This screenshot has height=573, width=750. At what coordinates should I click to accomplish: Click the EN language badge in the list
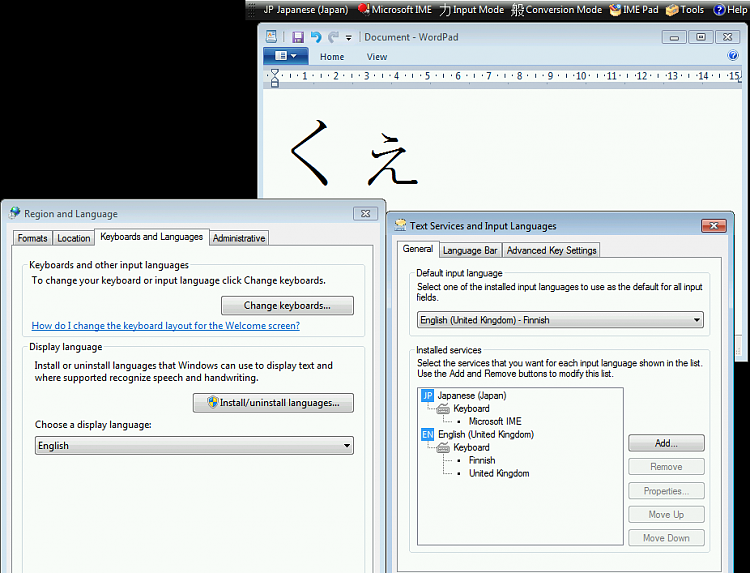point(427,434)
